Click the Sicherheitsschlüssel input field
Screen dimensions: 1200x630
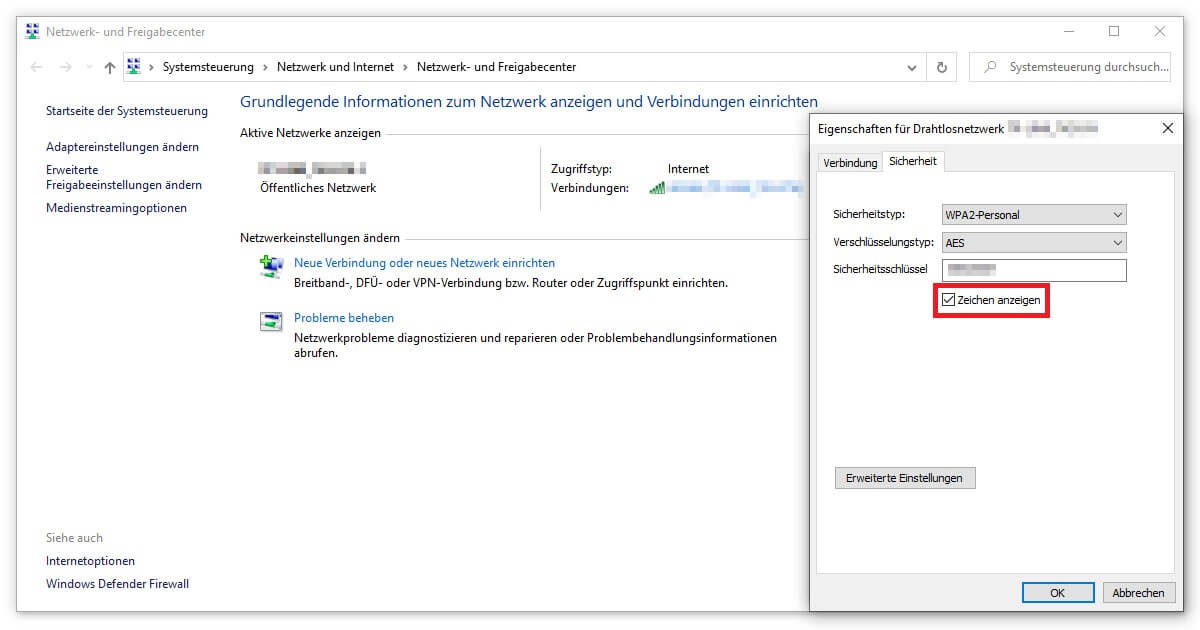[x=1034, y=270]
